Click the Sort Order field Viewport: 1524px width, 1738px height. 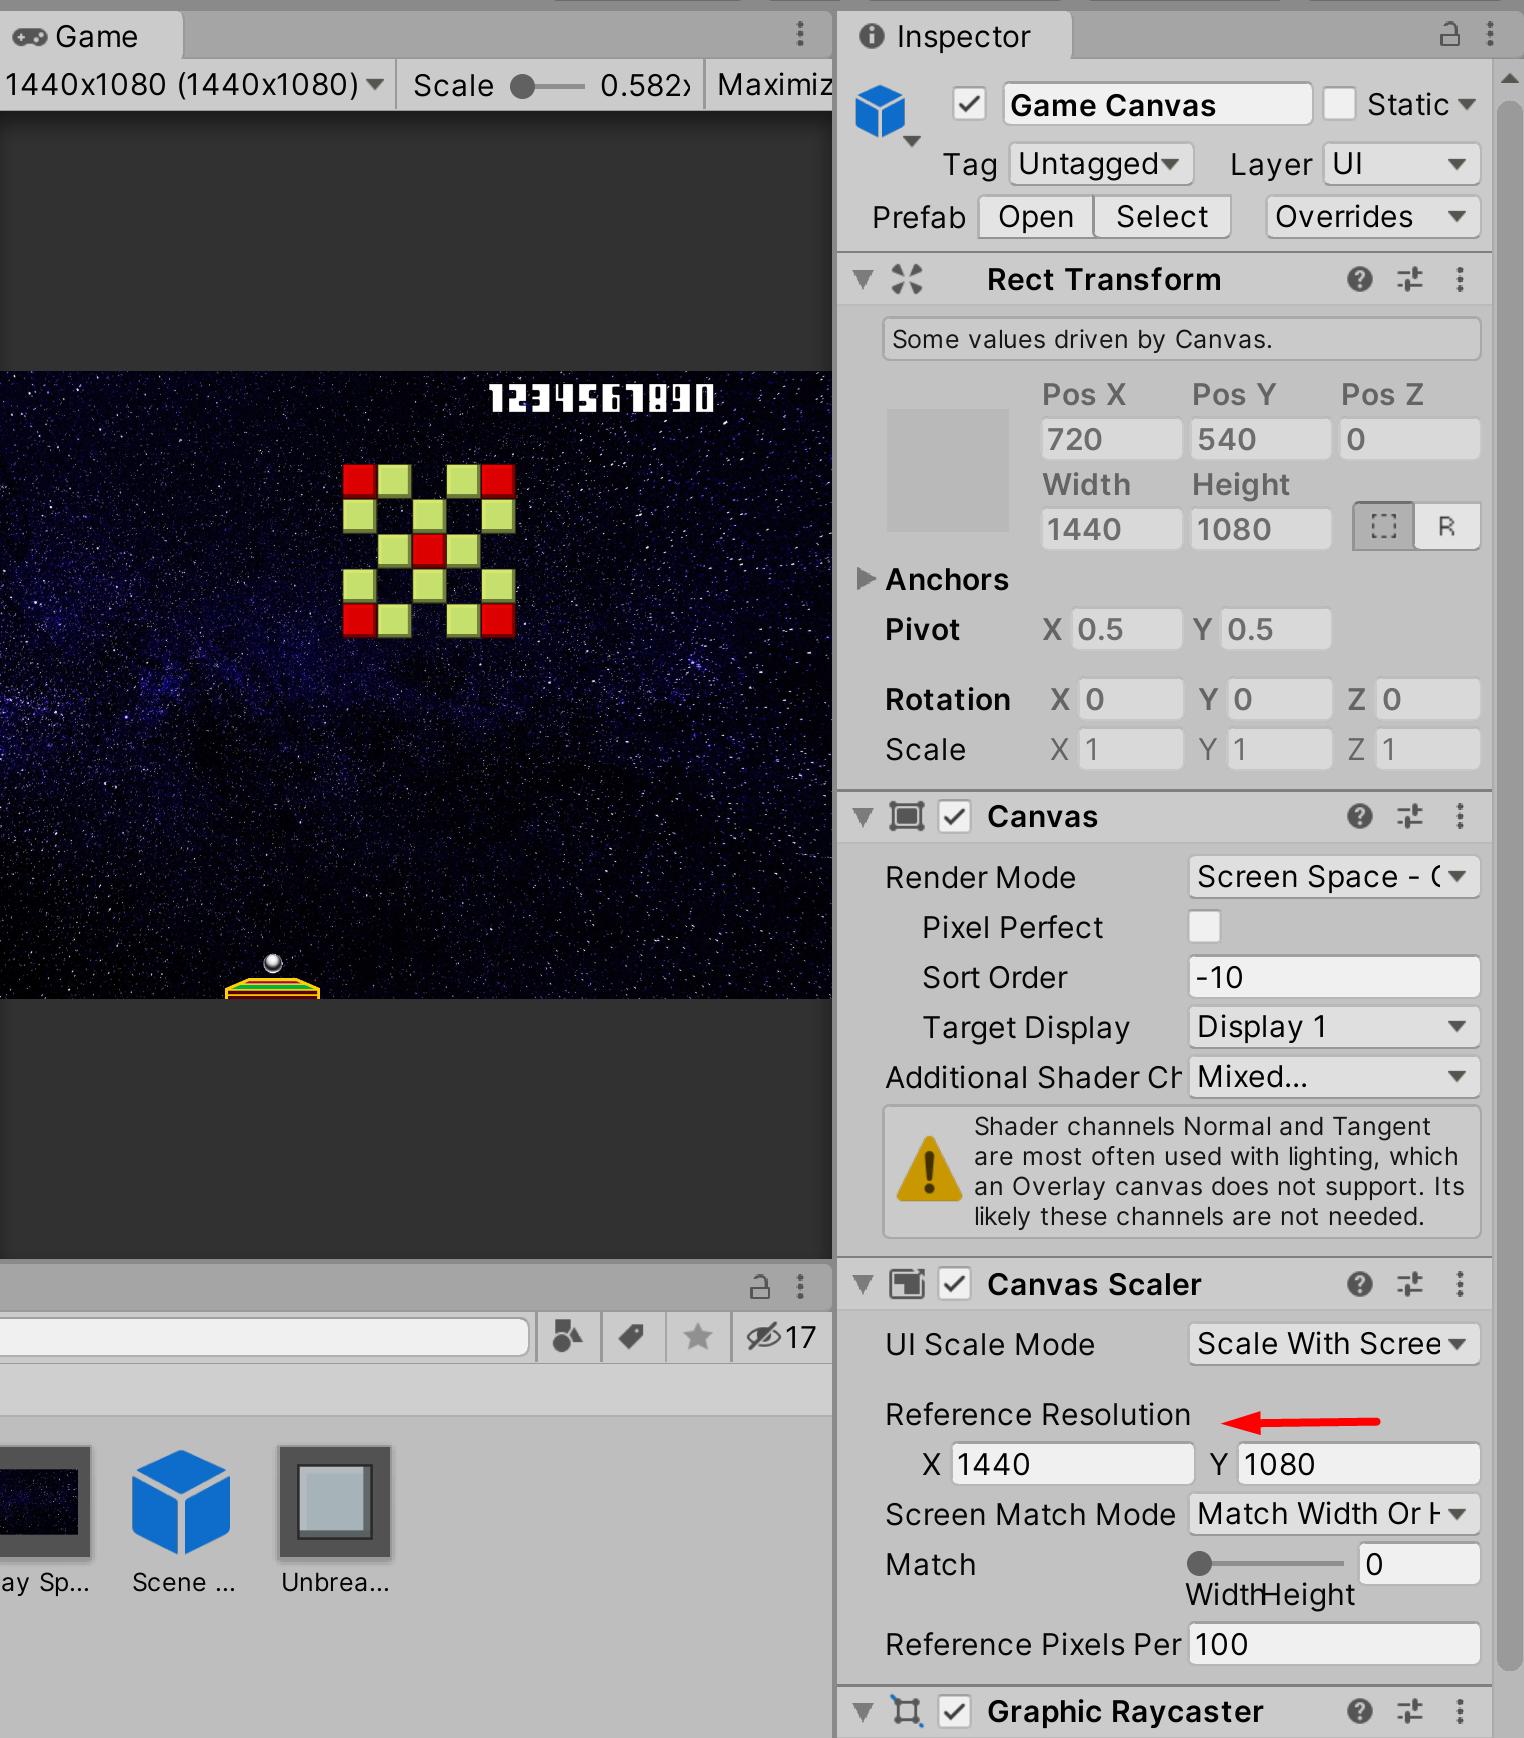1334,976
